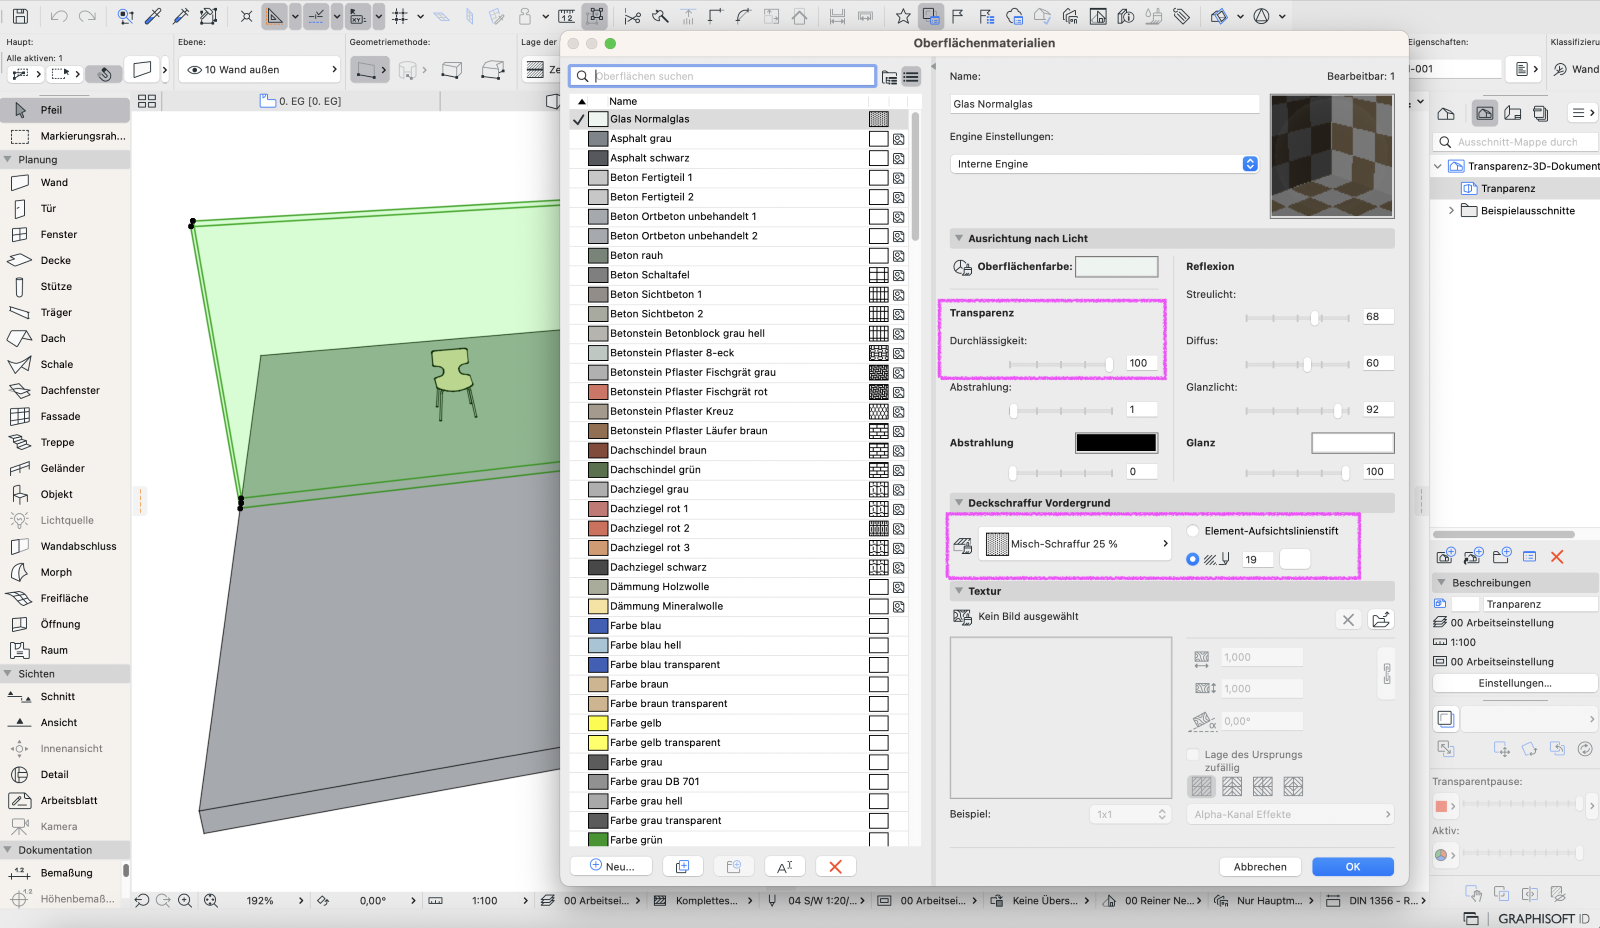Select the Tranparenz view in the tree

point(1508,189)
